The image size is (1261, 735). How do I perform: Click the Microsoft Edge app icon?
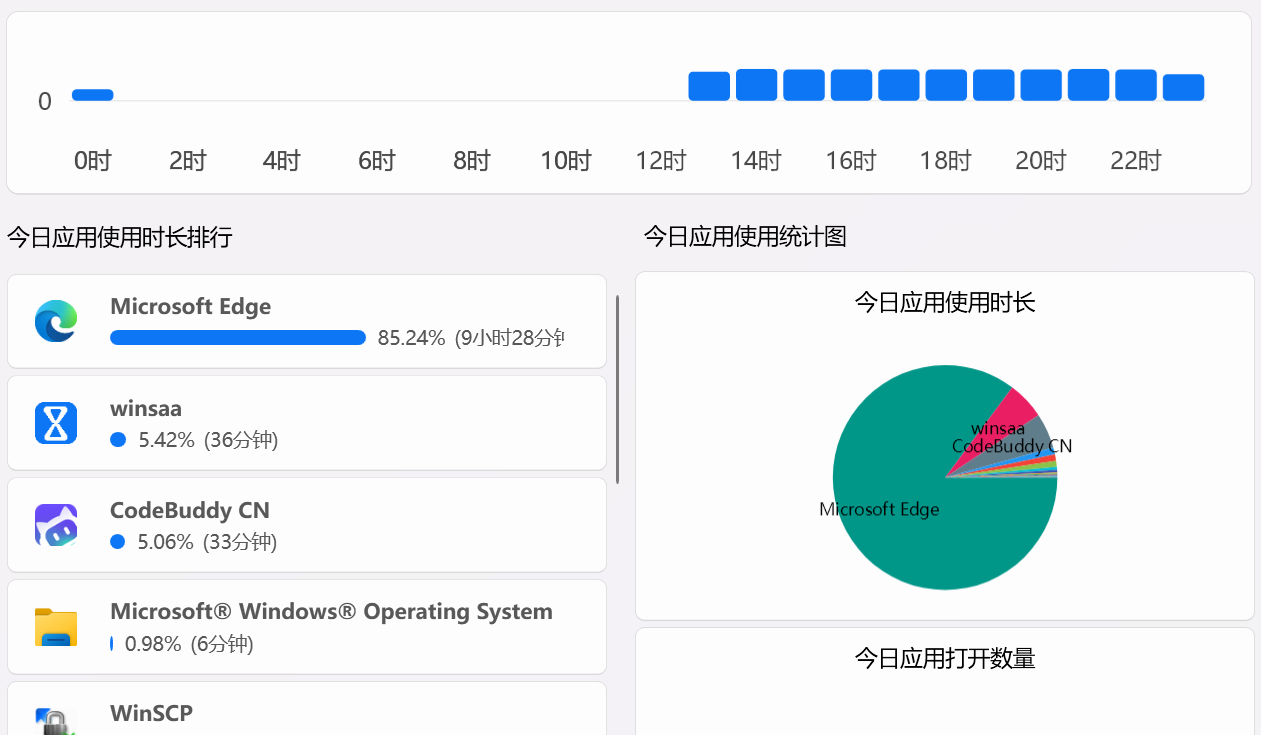click(55, 320)
